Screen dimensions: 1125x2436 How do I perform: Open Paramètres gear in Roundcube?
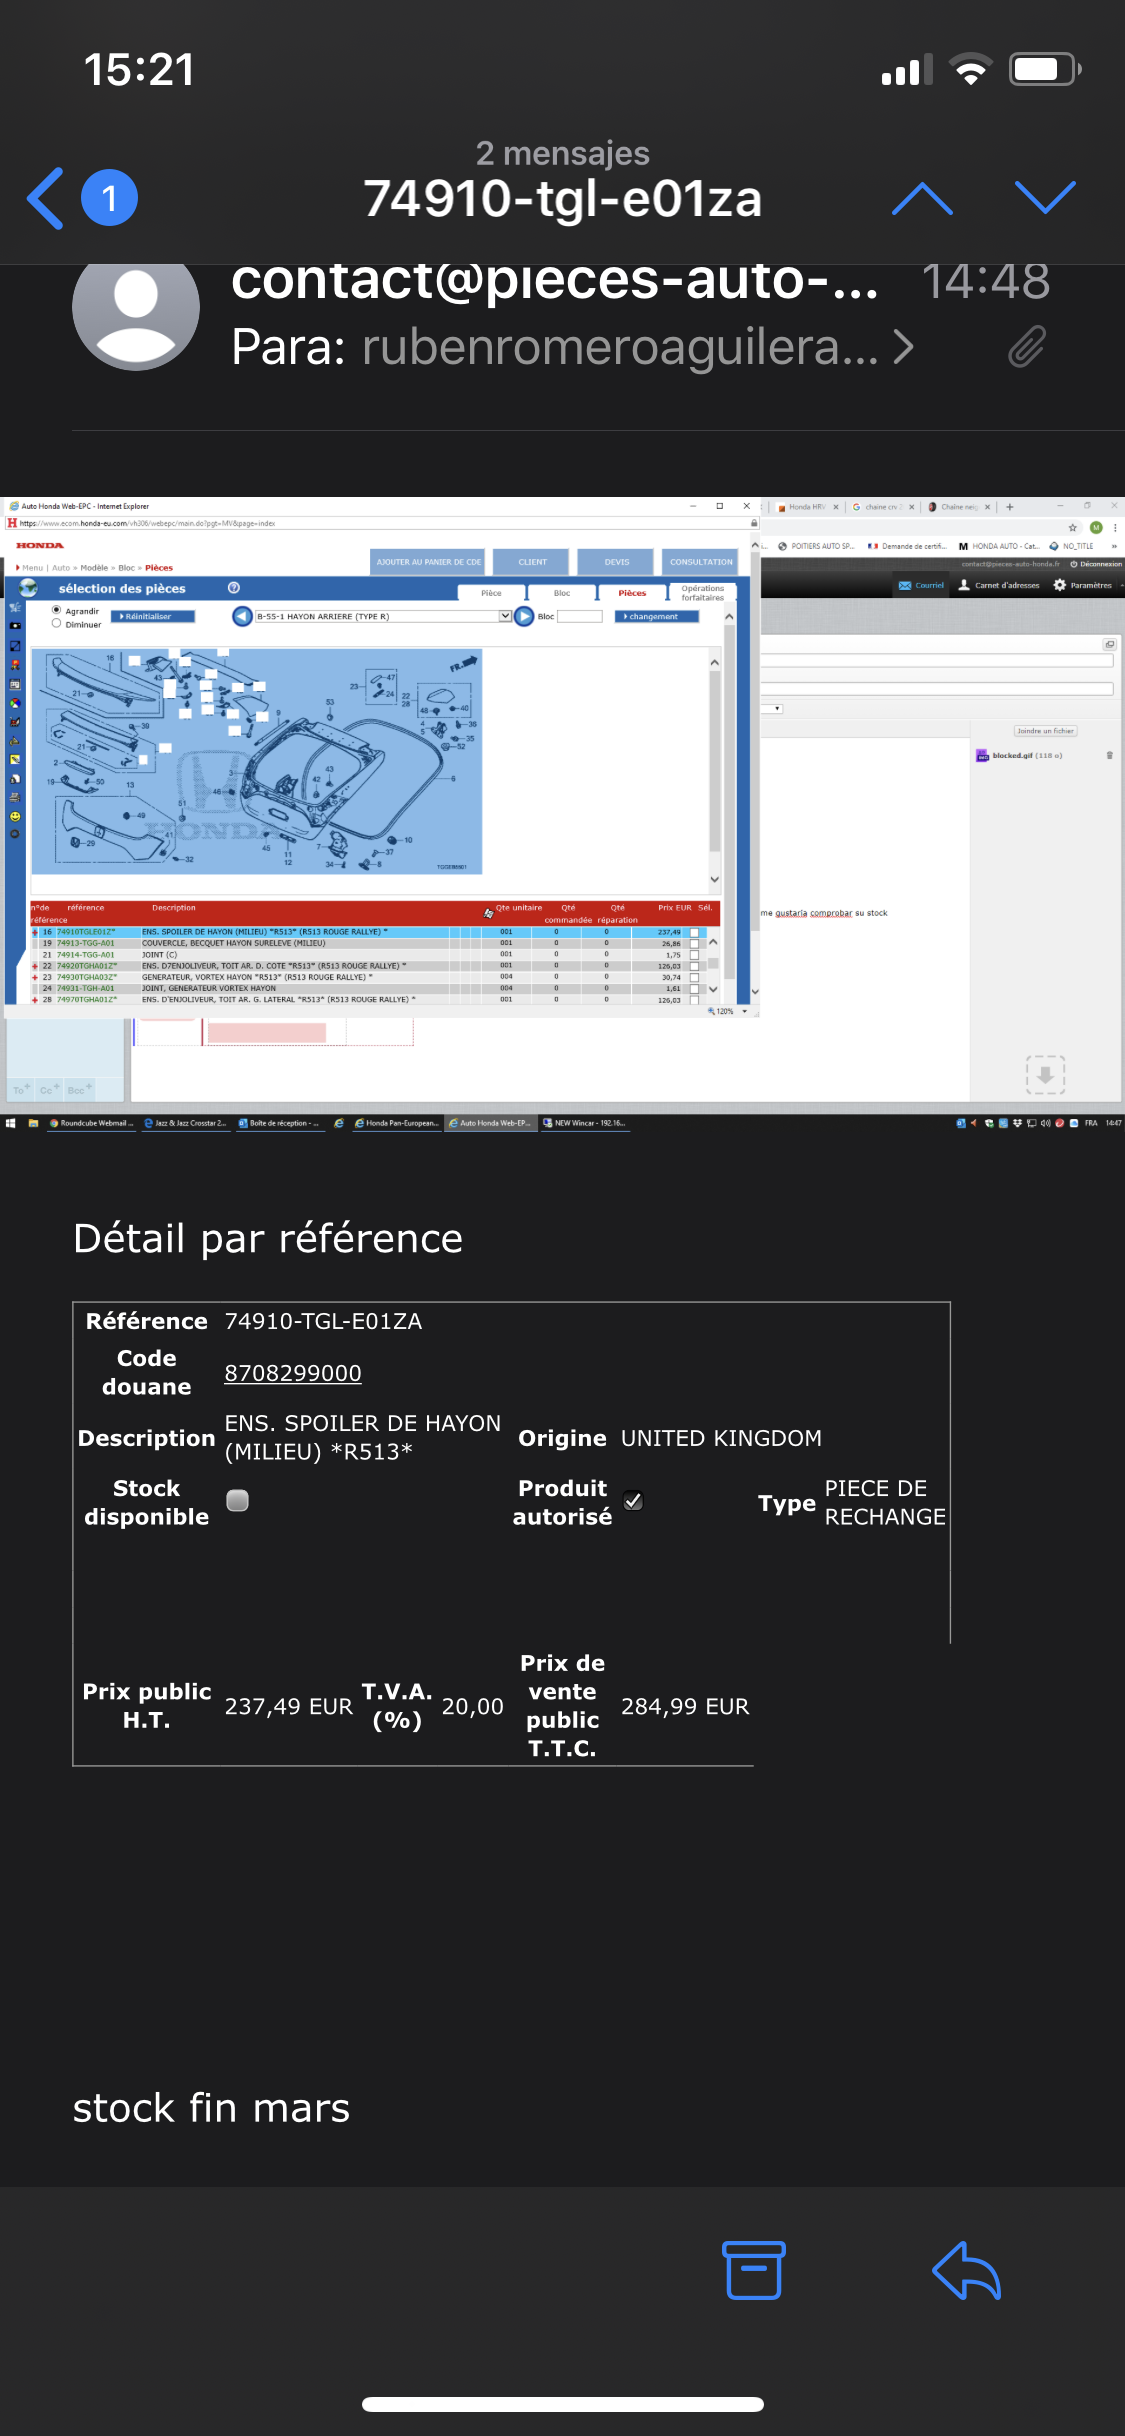1083,585
